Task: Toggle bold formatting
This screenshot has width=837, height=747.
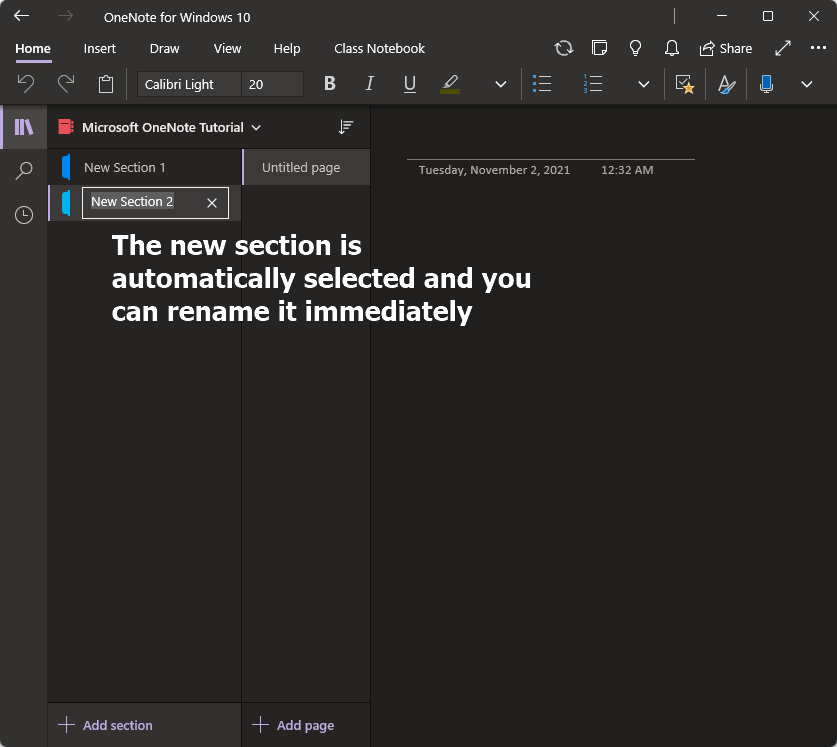Action: coord(330,83)
